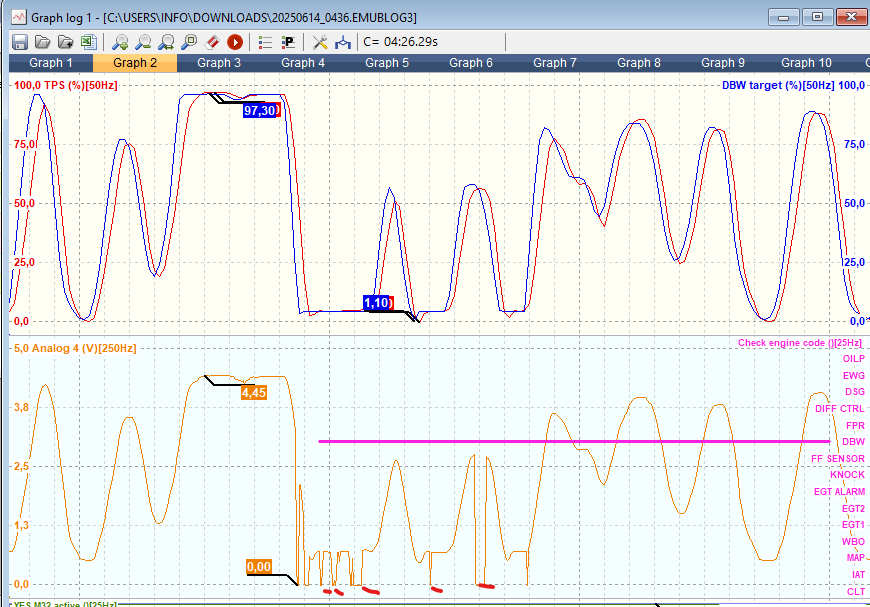Open the Graph 6 tab
This screenshot has width=870, height=607.
point(471,63)
